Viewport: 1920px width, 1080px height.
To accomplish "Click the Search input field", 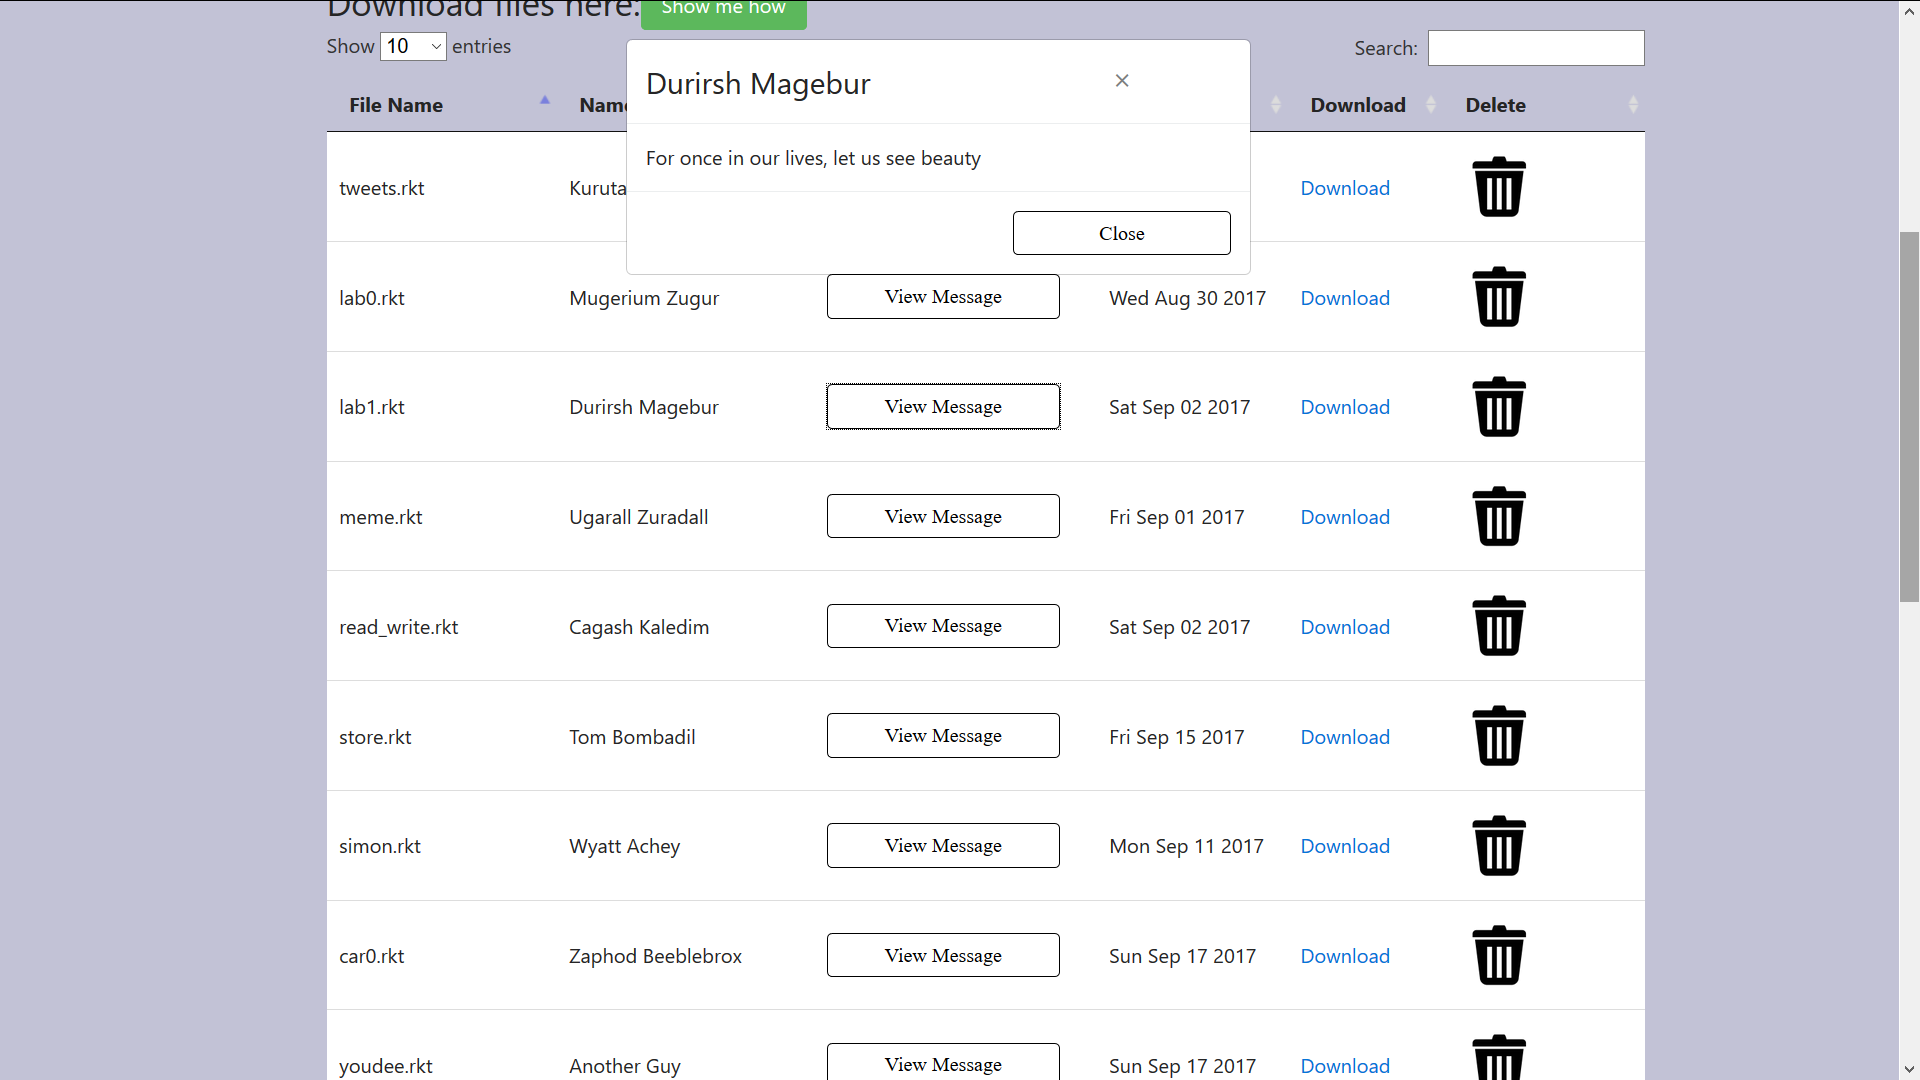I will coord(1535,48).
